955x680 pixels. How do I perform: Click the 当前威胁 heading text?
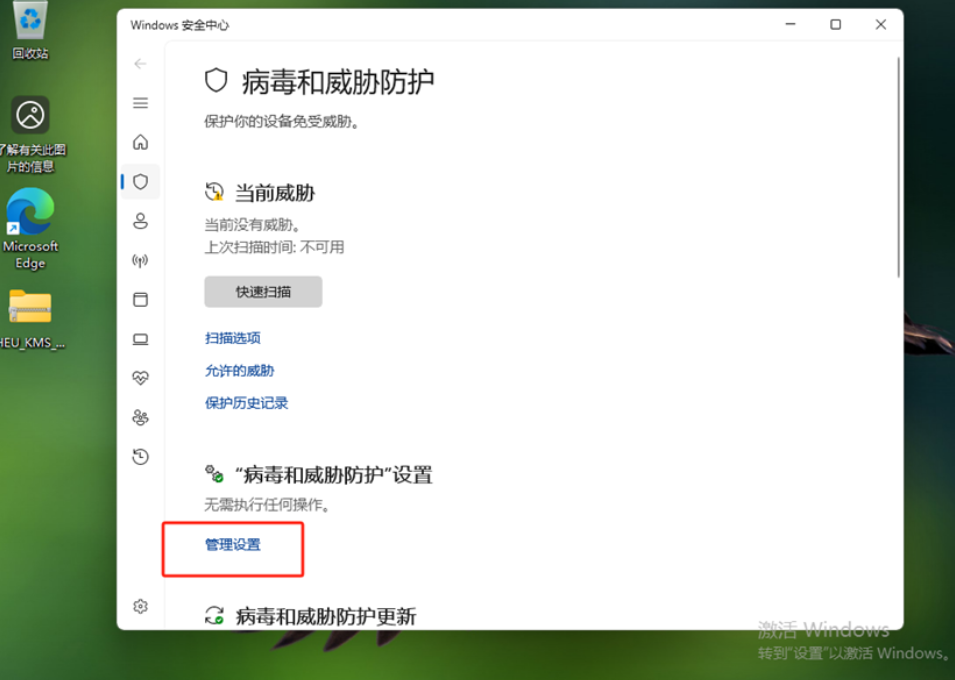(275, 193)
